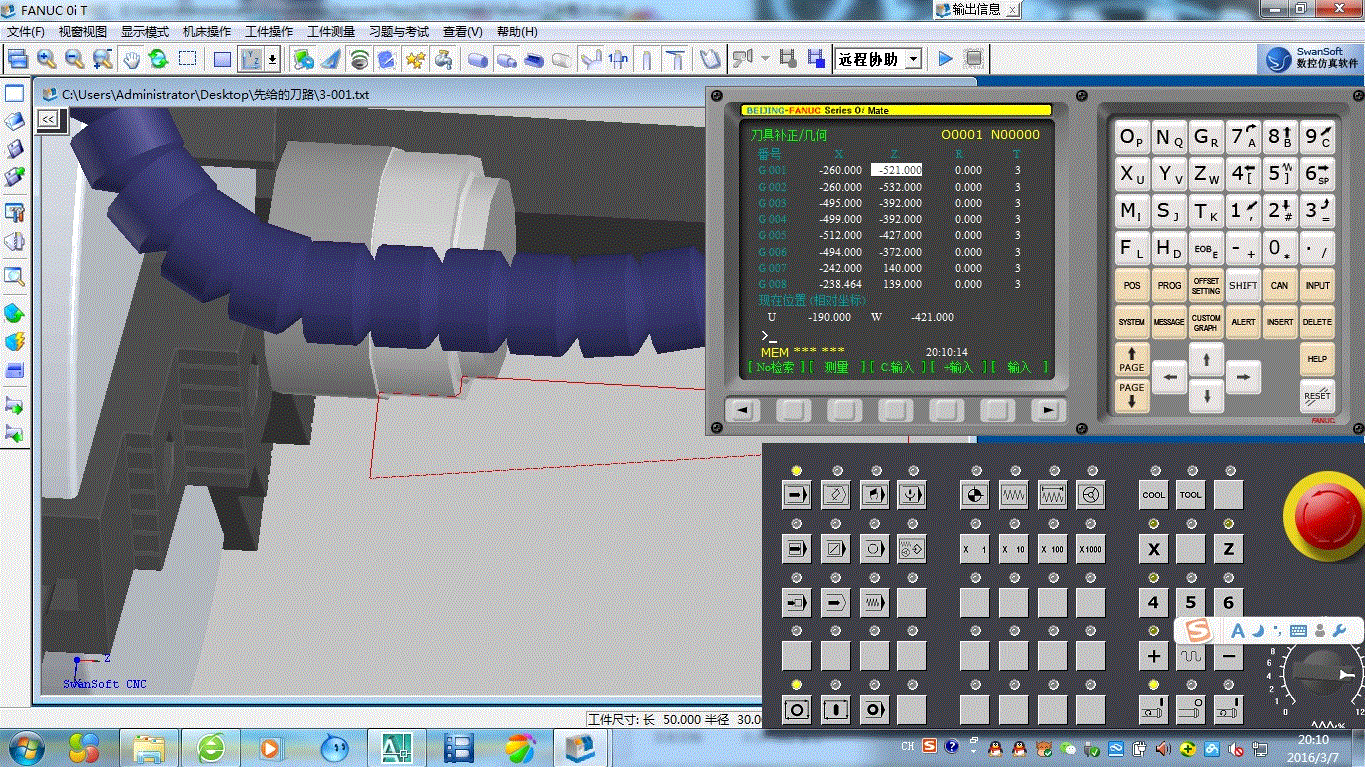The height and width of the screenshot is (767, 1365).
Task: Click the rapid traverse wave button
Action: [x=1190, y=657]
